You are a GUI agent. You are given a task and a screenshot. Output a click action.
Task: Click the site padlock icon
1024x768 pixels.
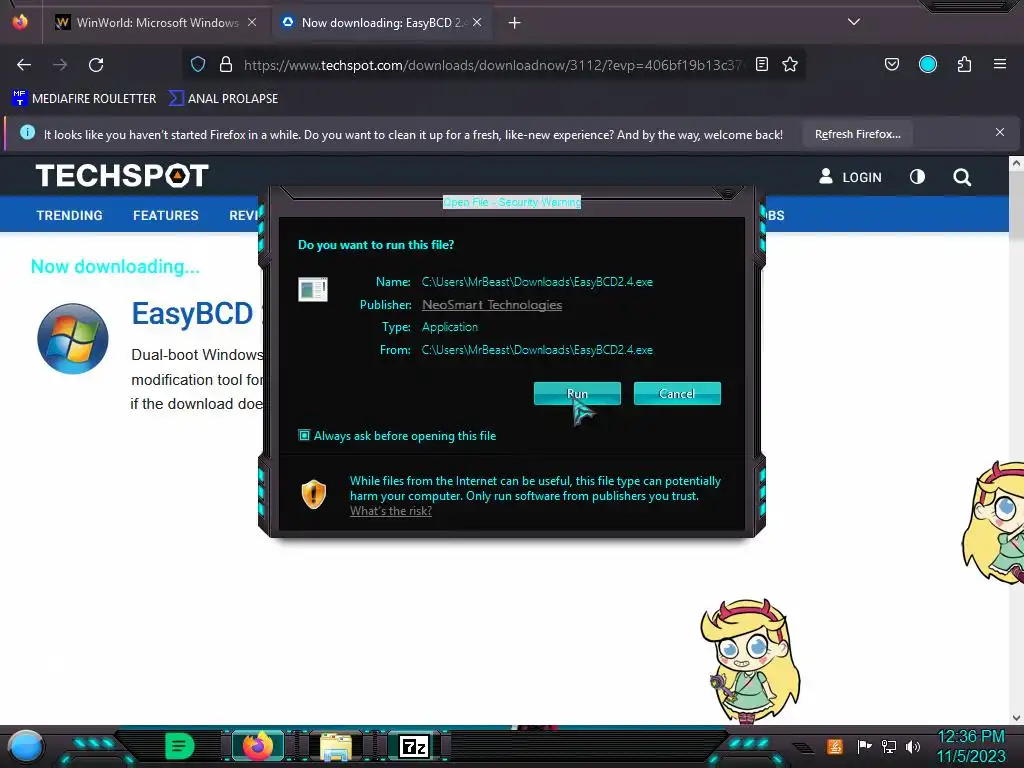pos(226,64)
